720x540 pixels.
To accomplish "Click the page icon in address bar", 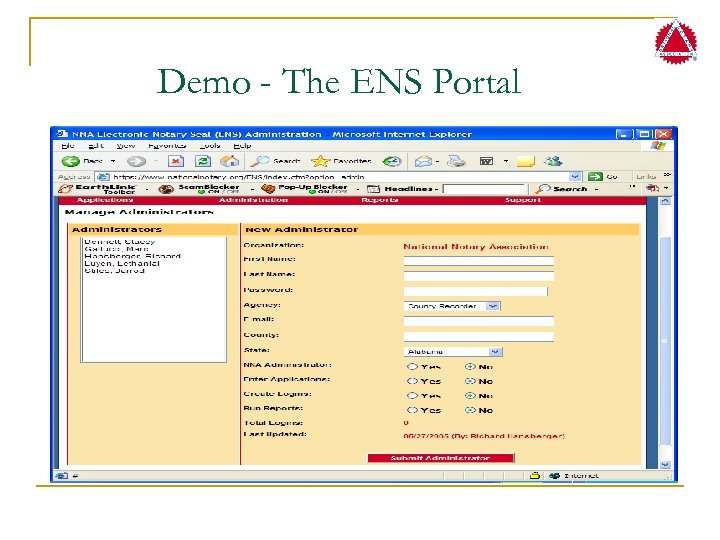I will 104,177.
